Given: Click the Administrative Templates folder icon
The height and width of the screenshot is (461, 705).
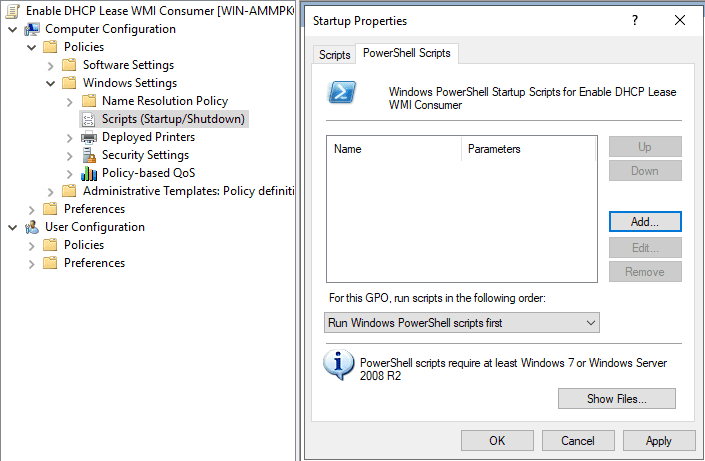Looking at the screenshot, I should tap(69, 191).
